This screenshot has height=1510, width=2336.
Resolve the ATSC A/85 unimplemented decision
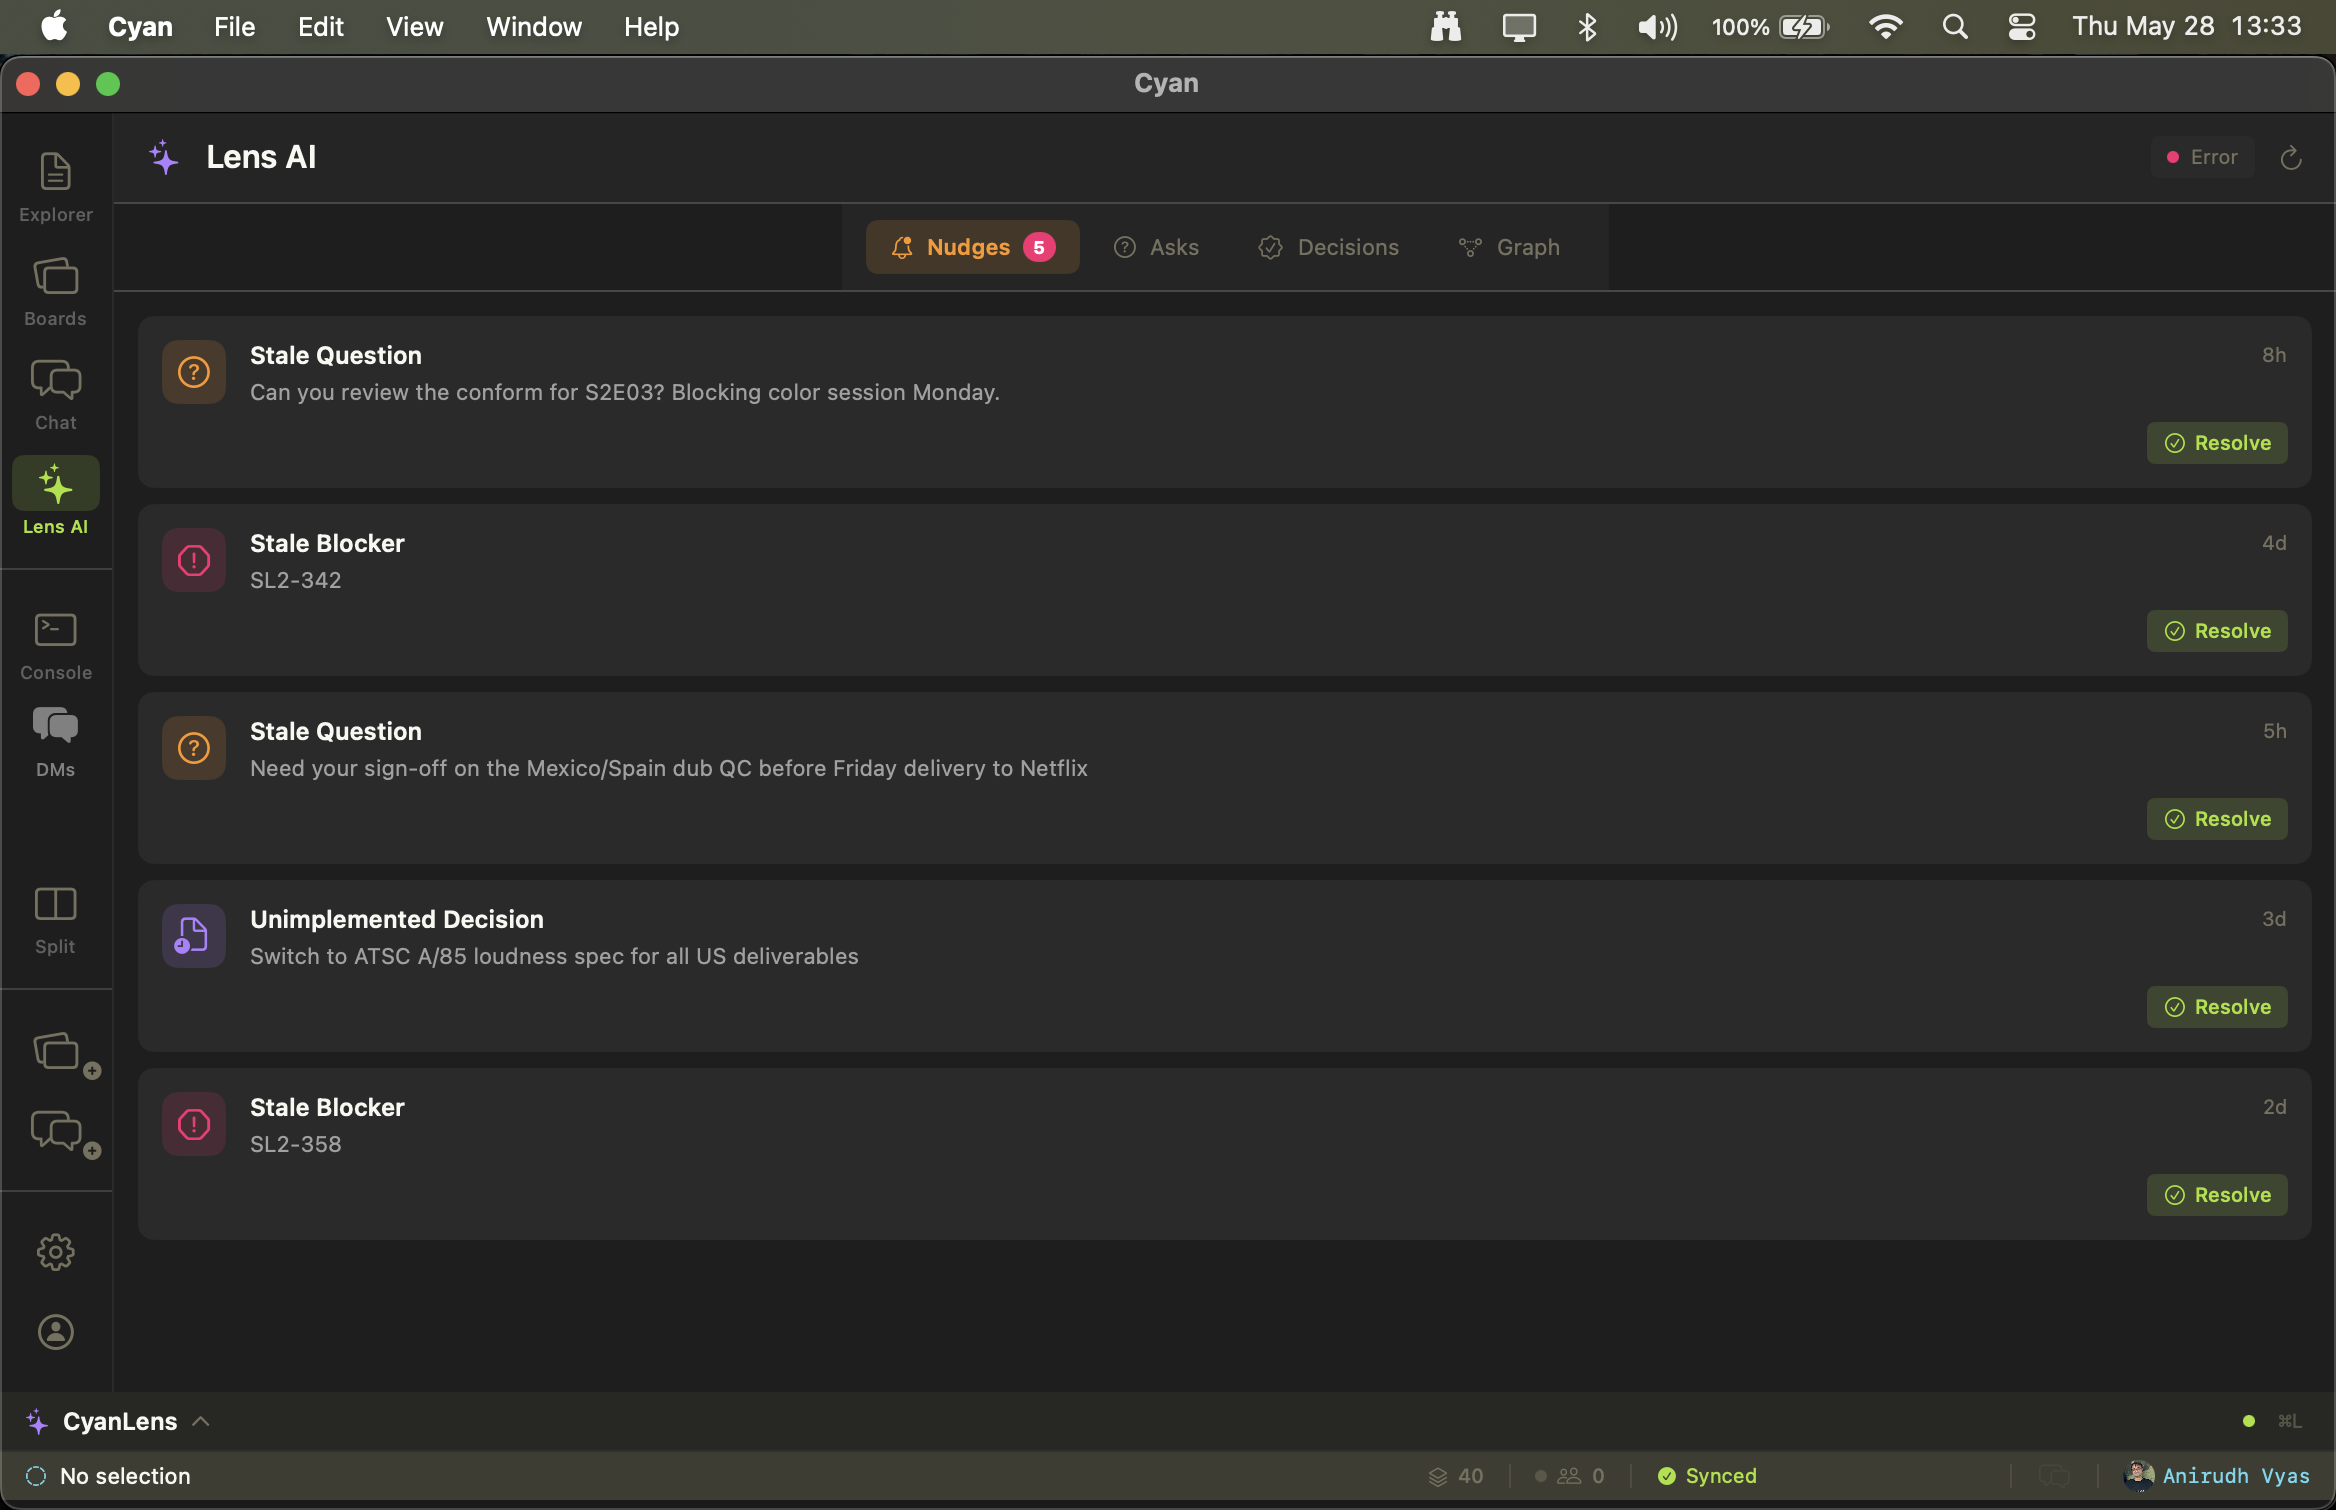coord(2217,1007)
